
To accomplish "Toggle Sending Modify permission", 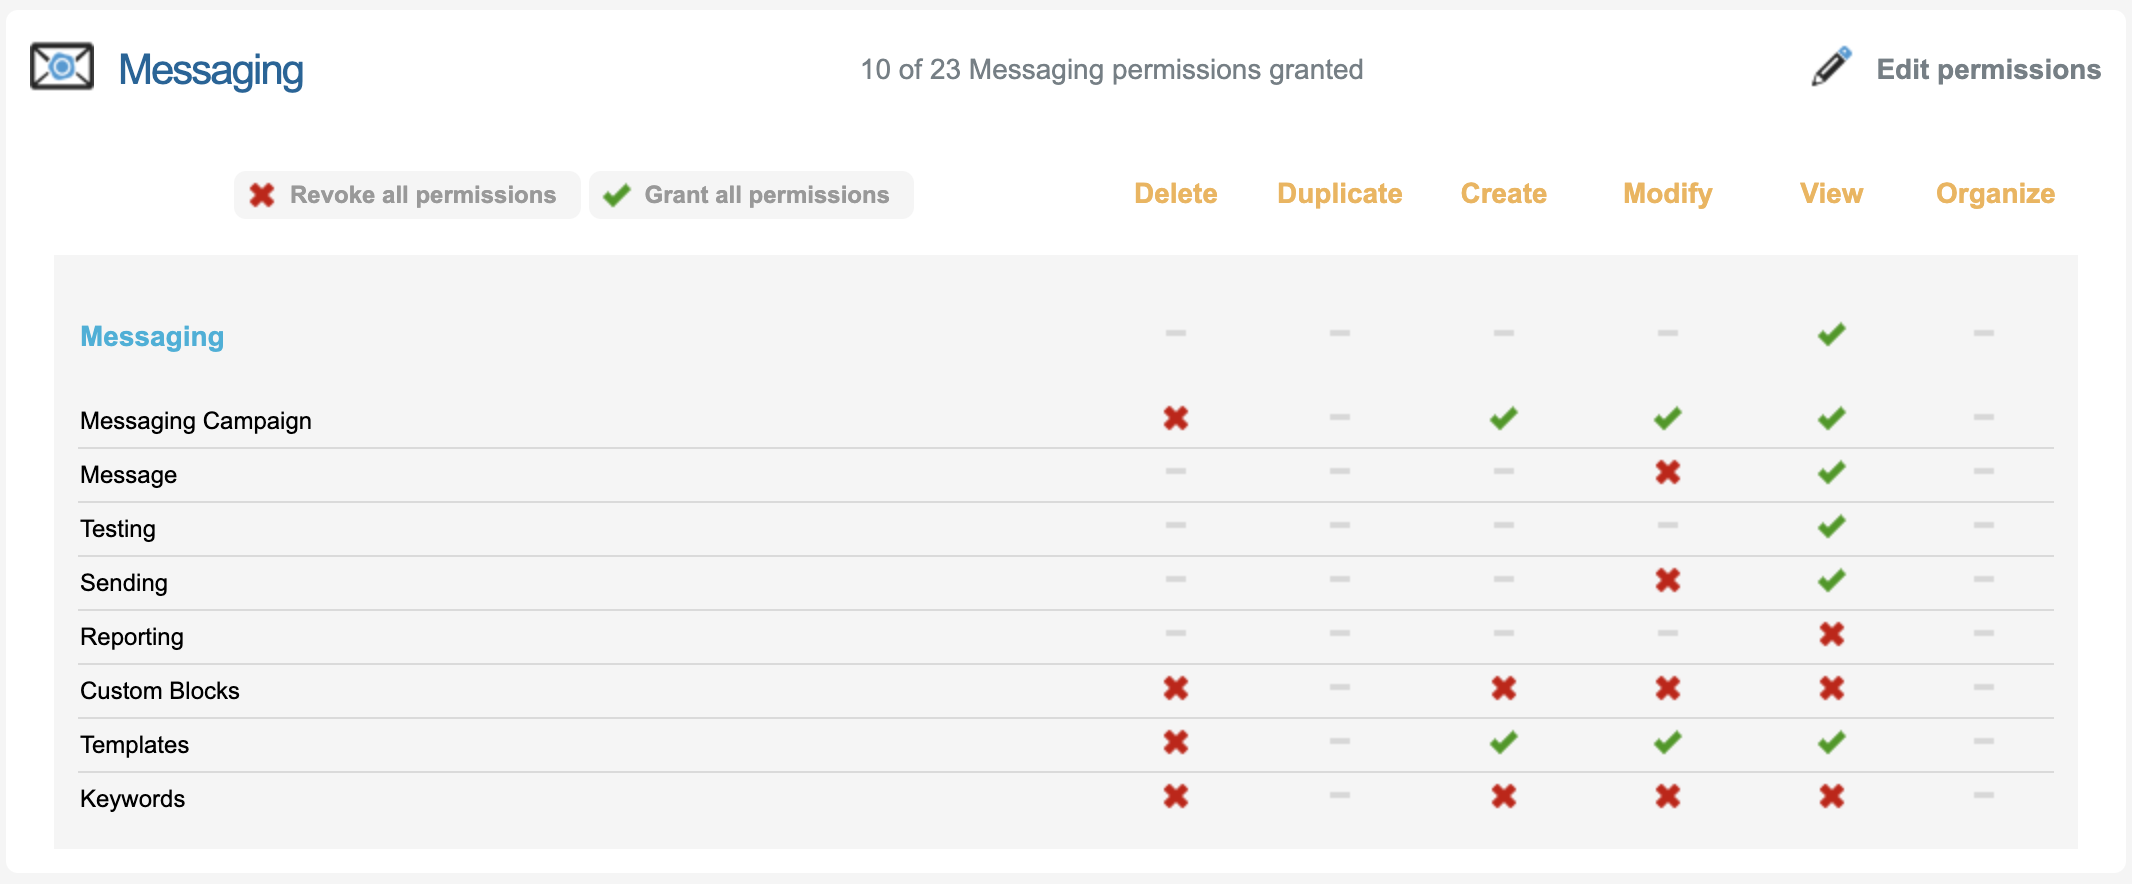I will point(1667,580).
